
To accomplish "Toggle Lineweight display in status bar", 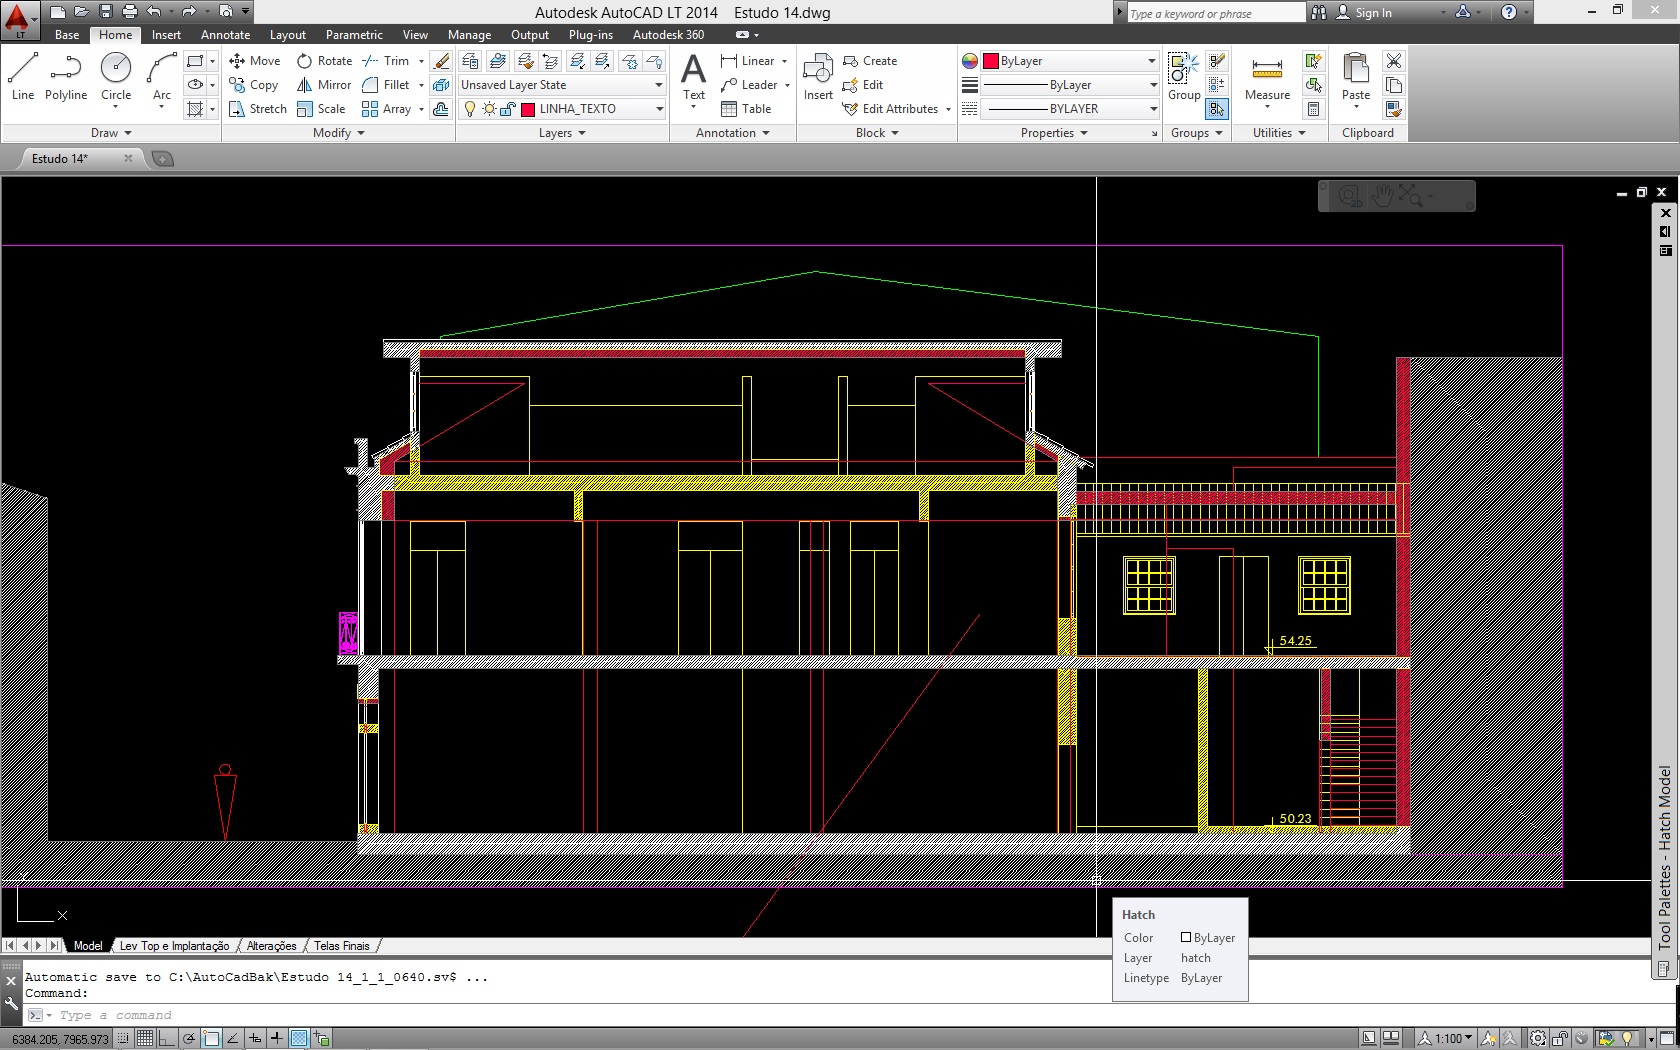I will click(x=277, y=1039).
